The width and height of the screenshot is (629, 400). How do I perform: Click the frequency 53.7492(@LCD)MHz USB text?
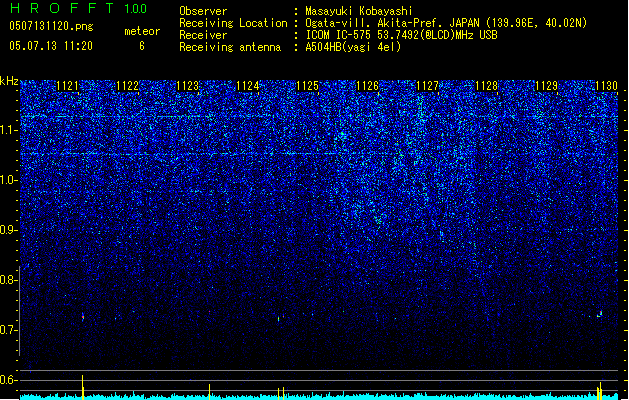coord(437,35)
